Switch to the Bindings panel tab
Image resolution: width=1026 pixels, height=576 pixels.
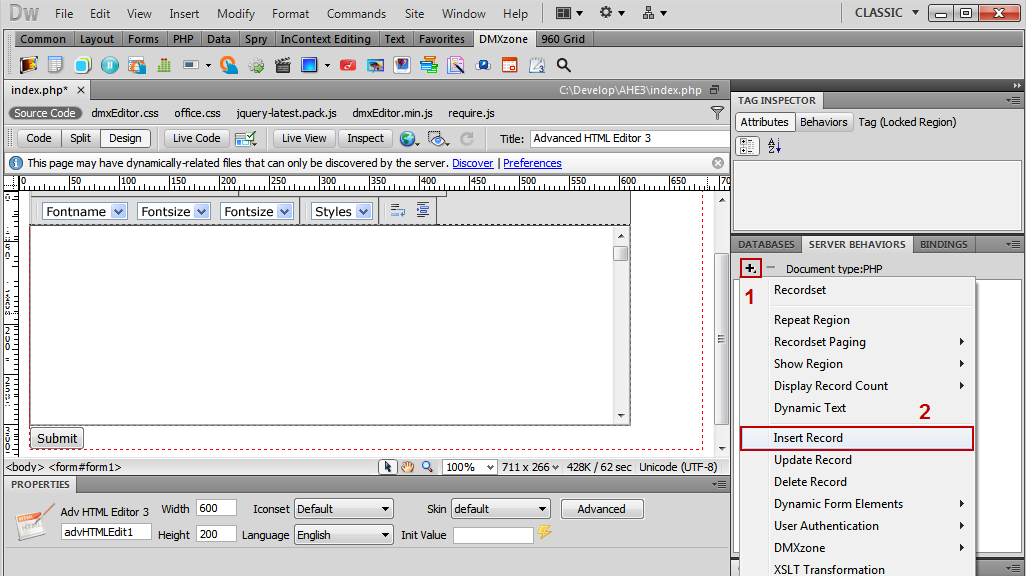point(944,244)
